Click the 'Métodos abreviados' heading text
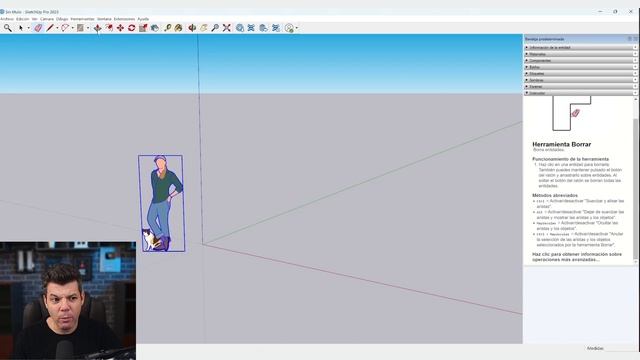 [x=555, y=195]
